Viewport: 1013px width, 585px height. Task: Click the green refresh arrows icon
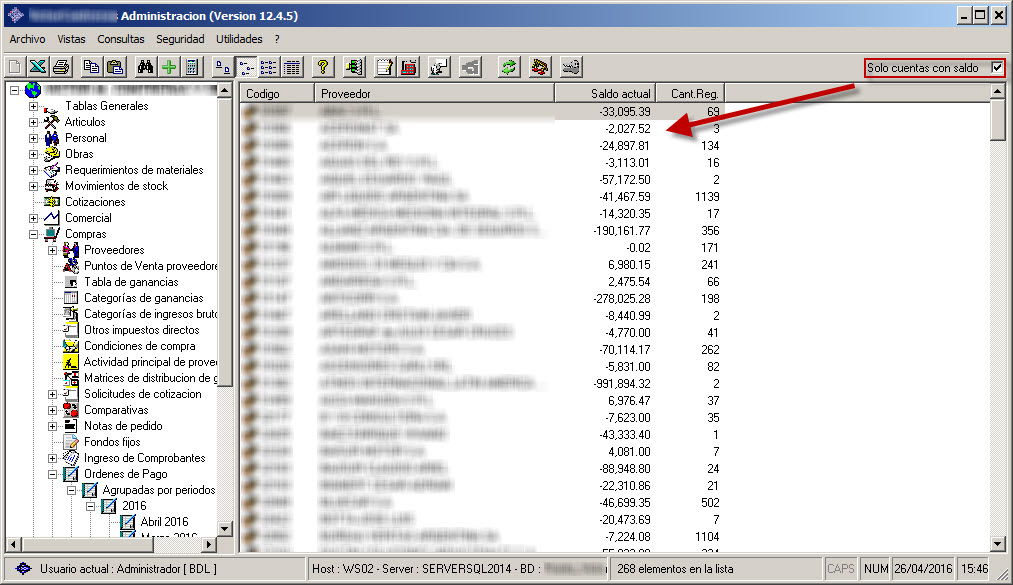click(509, 67)
